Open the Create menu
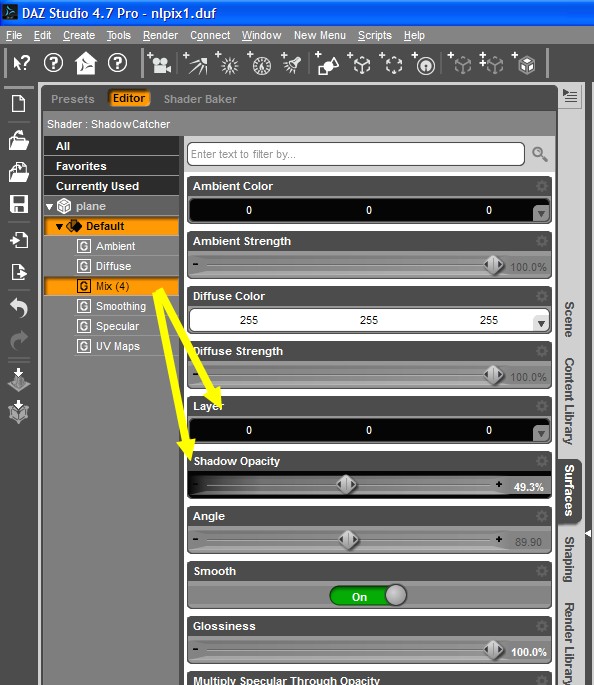The width and height of the screenshot is (594, 685). tap(79, 35)
